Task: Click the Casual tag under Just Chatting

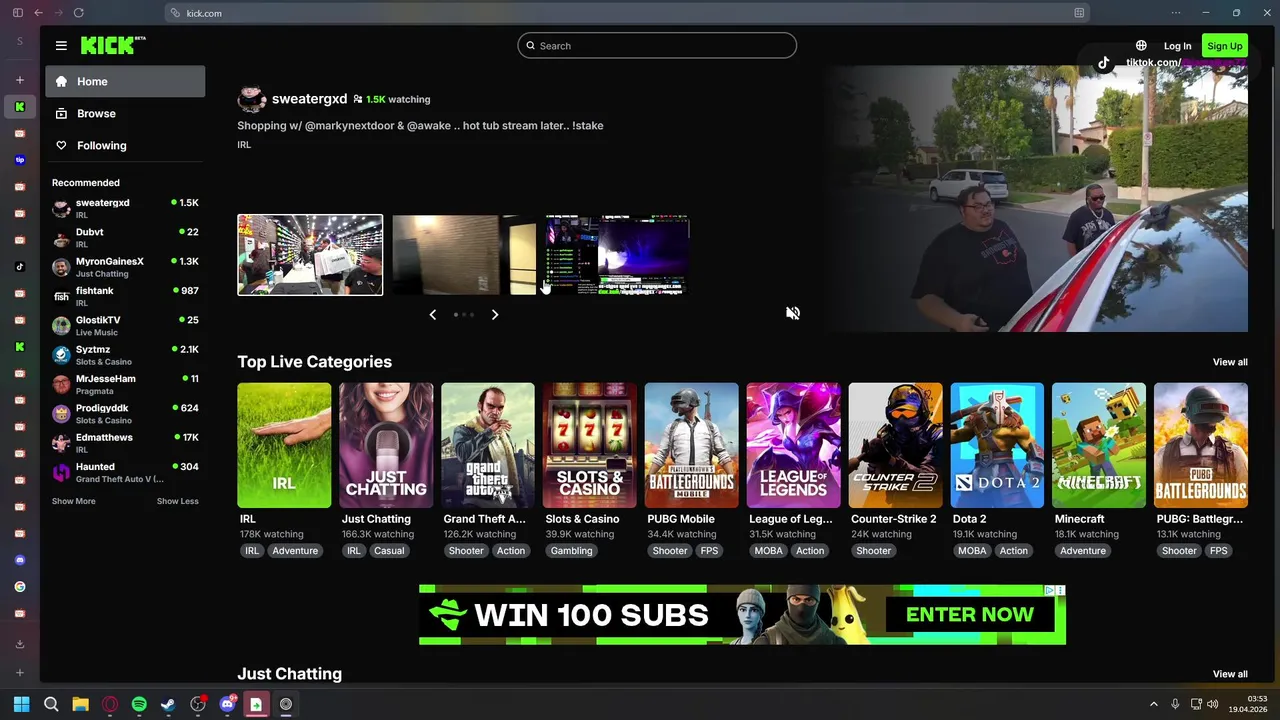Action: pos(389,551)
